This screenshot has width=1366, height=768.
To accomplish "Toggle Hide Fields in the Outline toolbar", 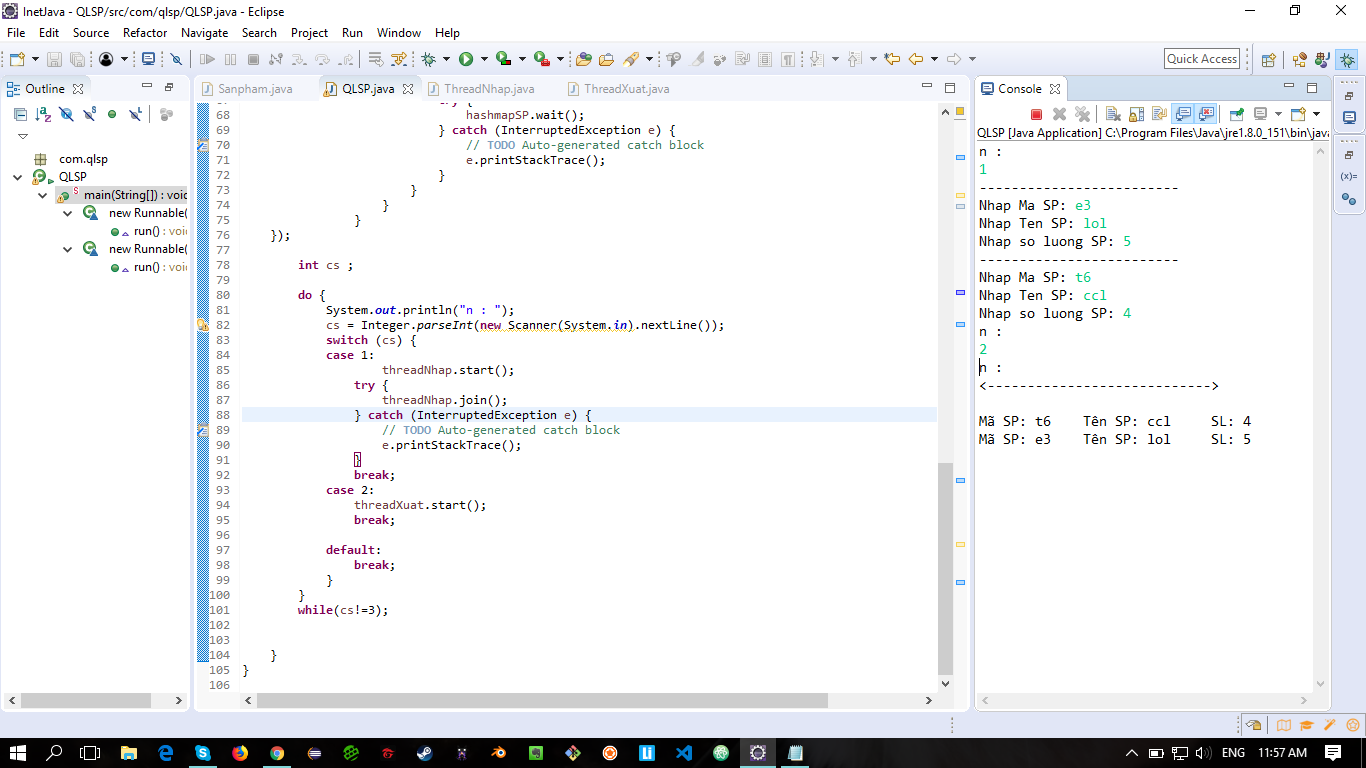I will click(x=66, y=114).
